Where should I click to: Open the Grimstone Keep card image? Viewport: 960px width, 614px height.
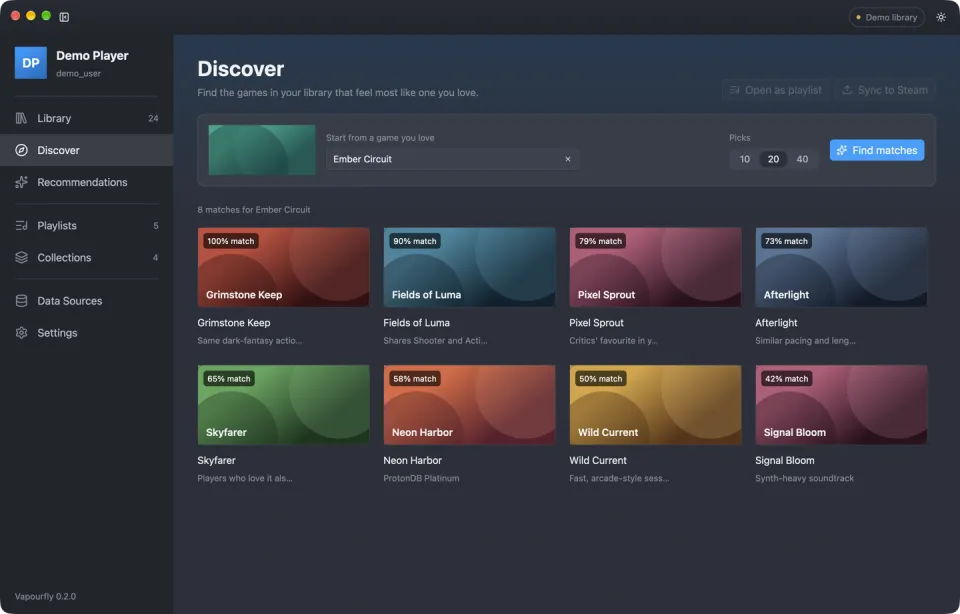(283, 267)
